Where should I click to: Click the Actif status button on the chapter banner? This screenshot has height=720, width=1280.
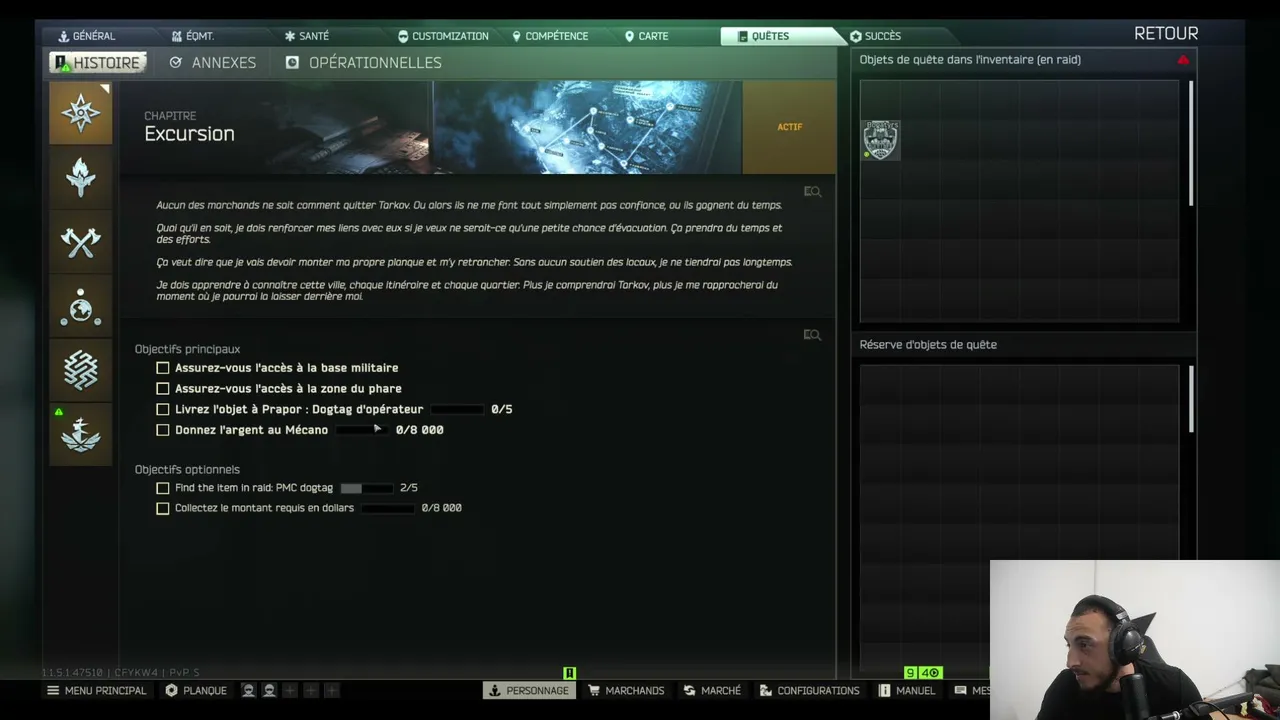click(790, 127)
